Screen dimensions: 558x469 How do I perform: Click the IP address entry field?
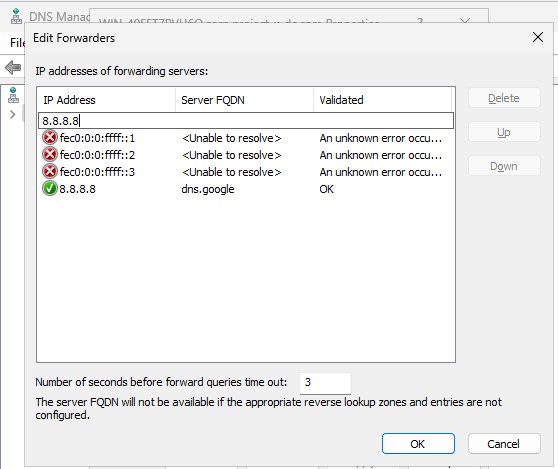pyautogui.click(x=246, y=121)
